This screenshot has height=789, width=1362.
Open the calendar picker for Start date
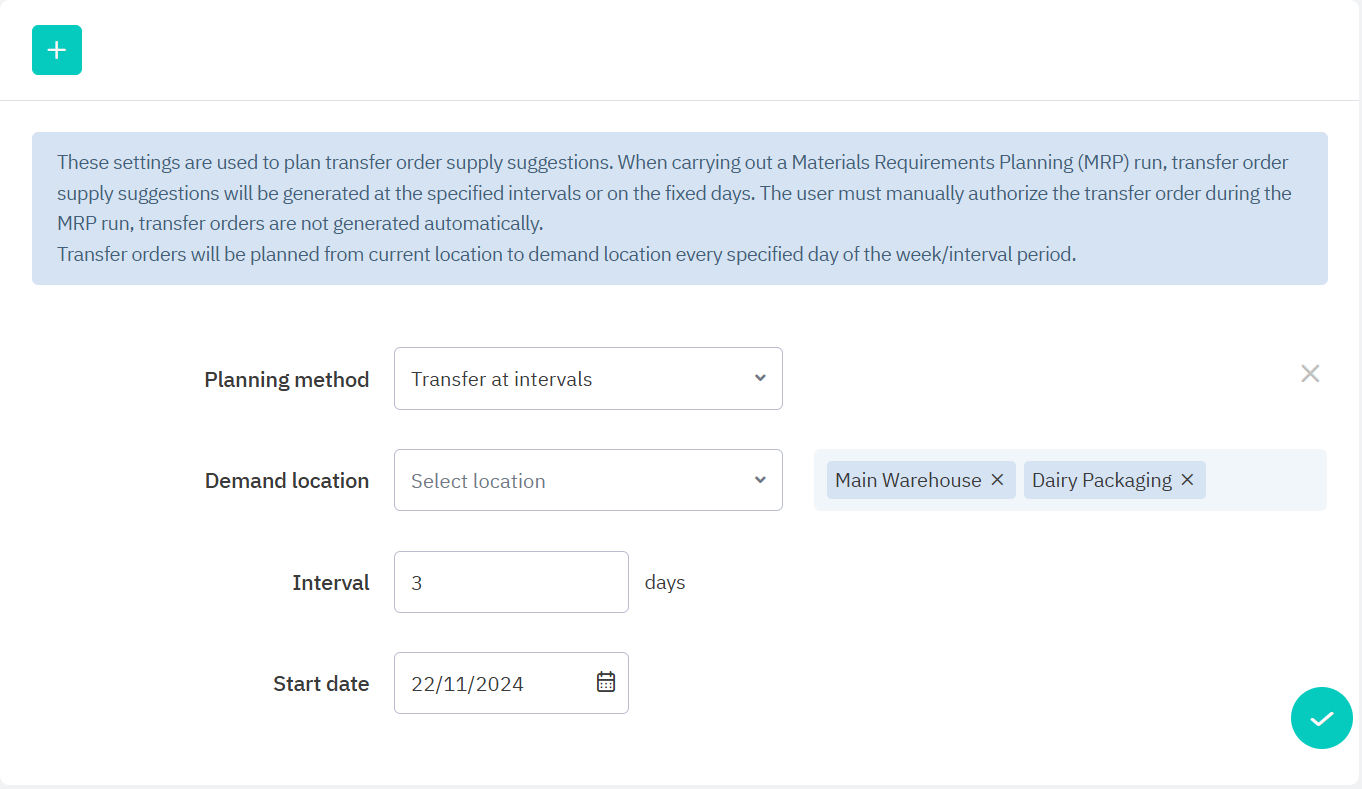point(606,682)
